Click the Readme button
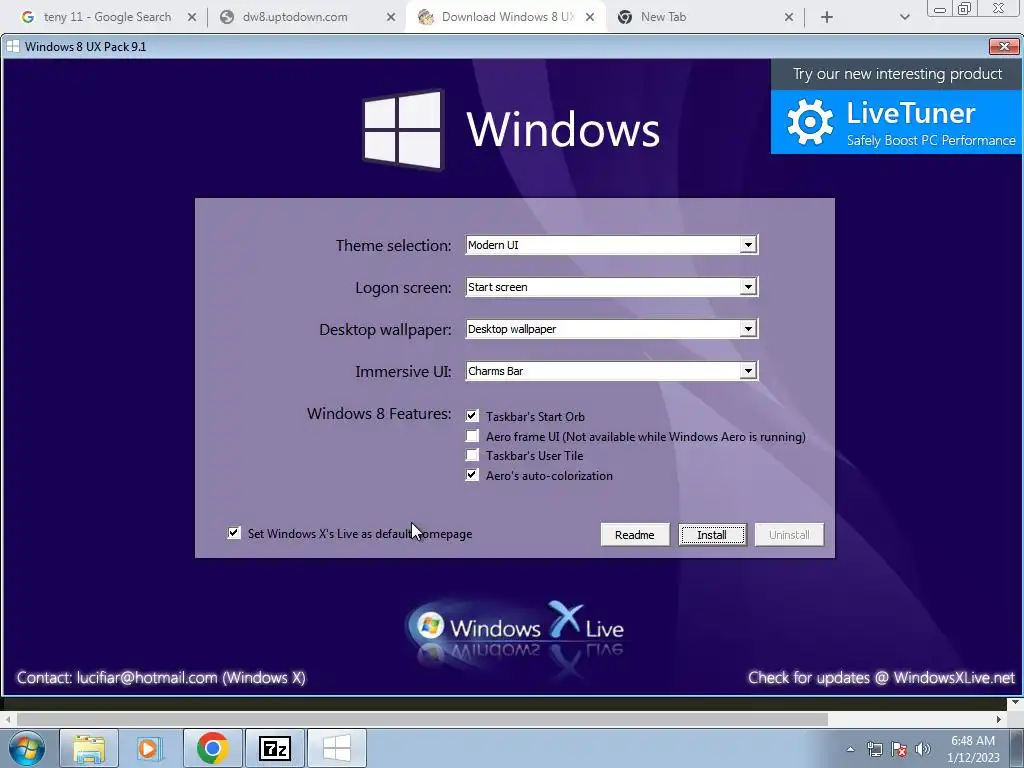This screenshot has height=768, width=1024. coord(635,535)
